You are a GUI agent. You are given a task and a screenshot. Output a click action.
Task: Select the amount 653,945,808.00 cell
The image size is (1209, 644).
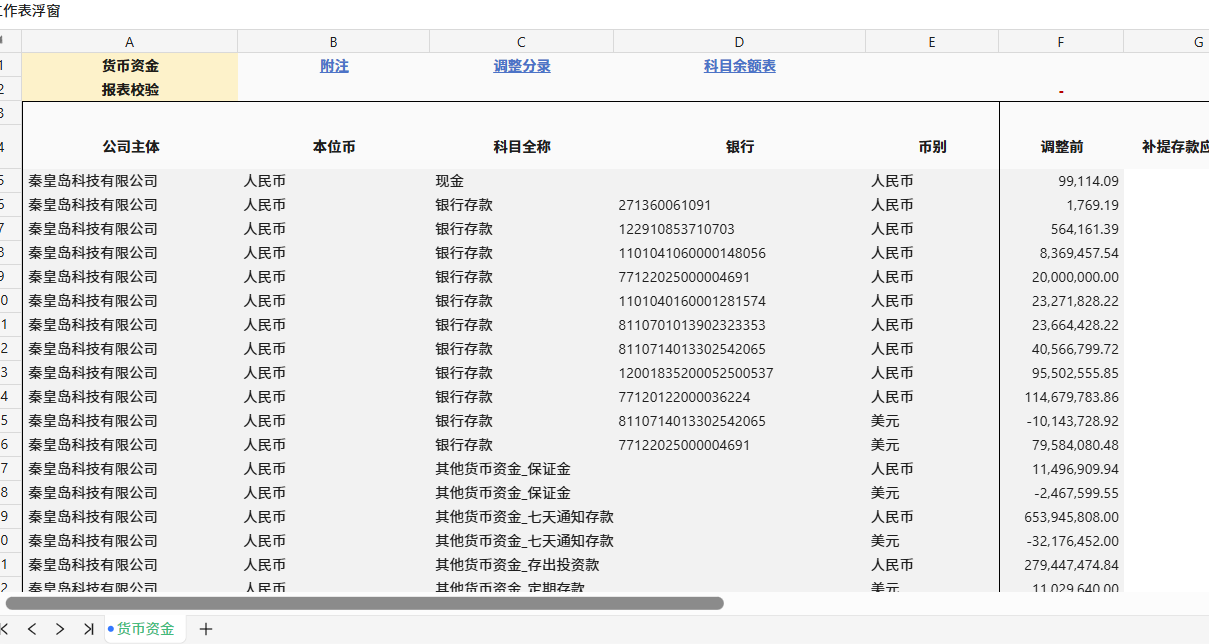tap(1061, 517)
